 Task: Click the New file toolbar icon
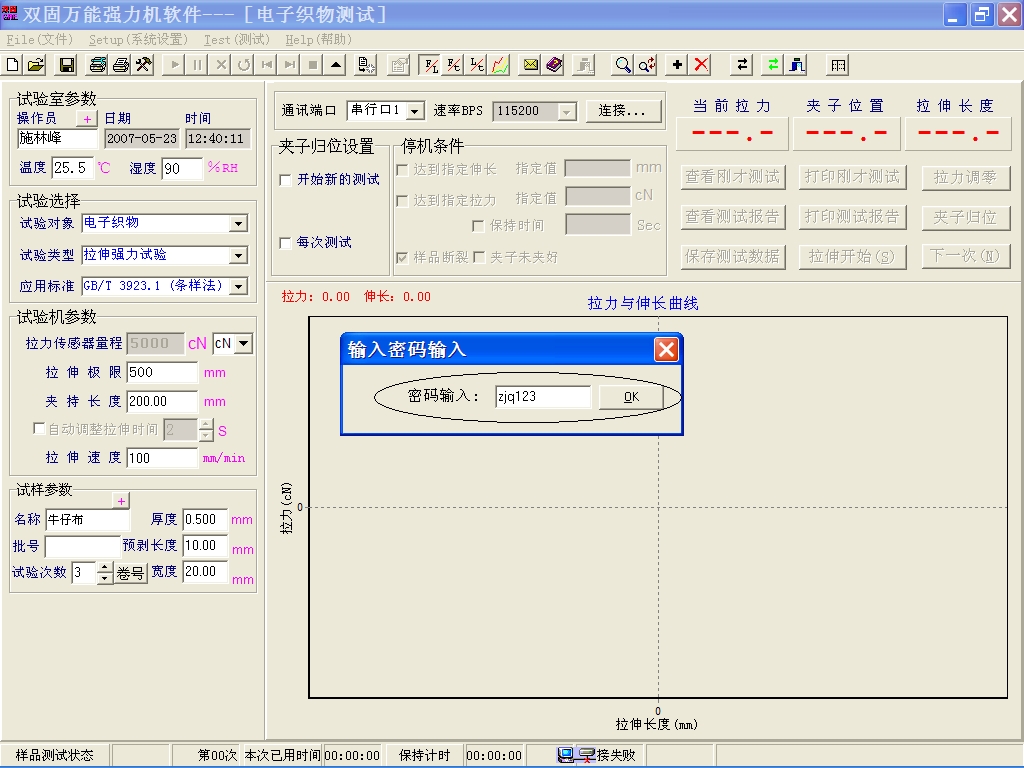coord(13,65)
